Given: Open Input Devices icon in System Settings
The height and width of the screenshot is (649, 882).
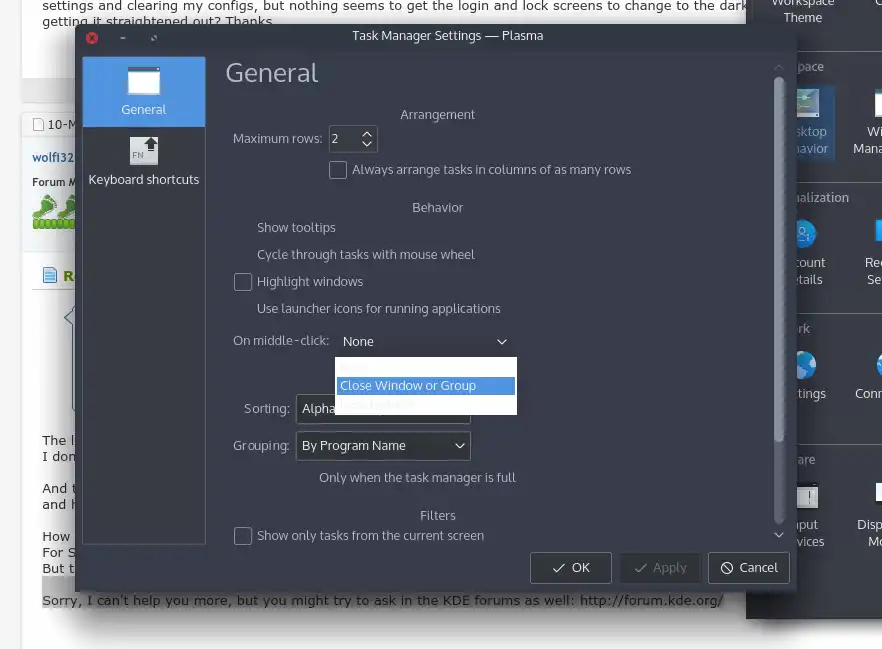Looking at the screenshot, I should coord(809,516).
